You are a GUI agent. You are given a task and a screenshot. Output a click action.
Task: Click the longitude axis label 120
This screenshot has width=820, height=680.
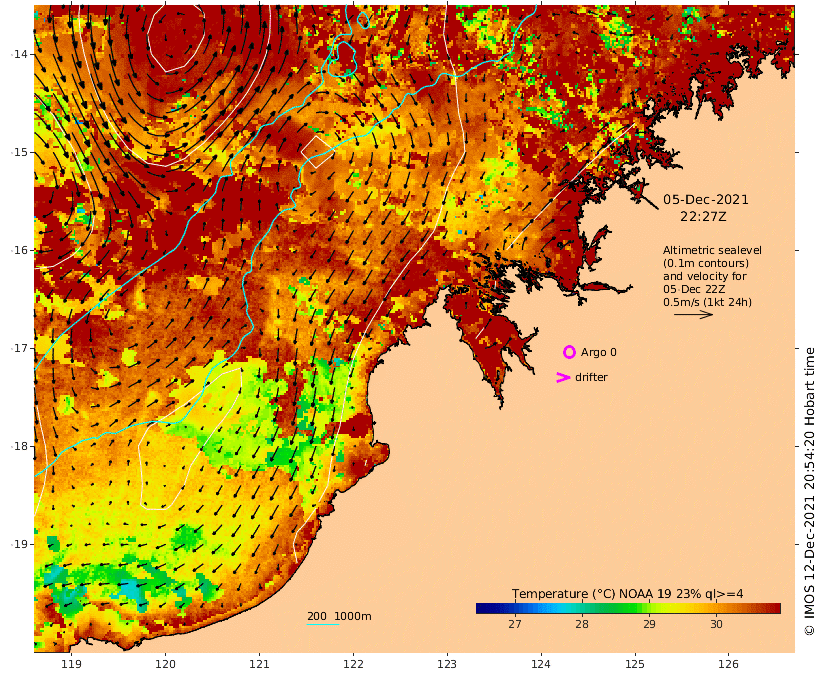(x=165, y=664)
